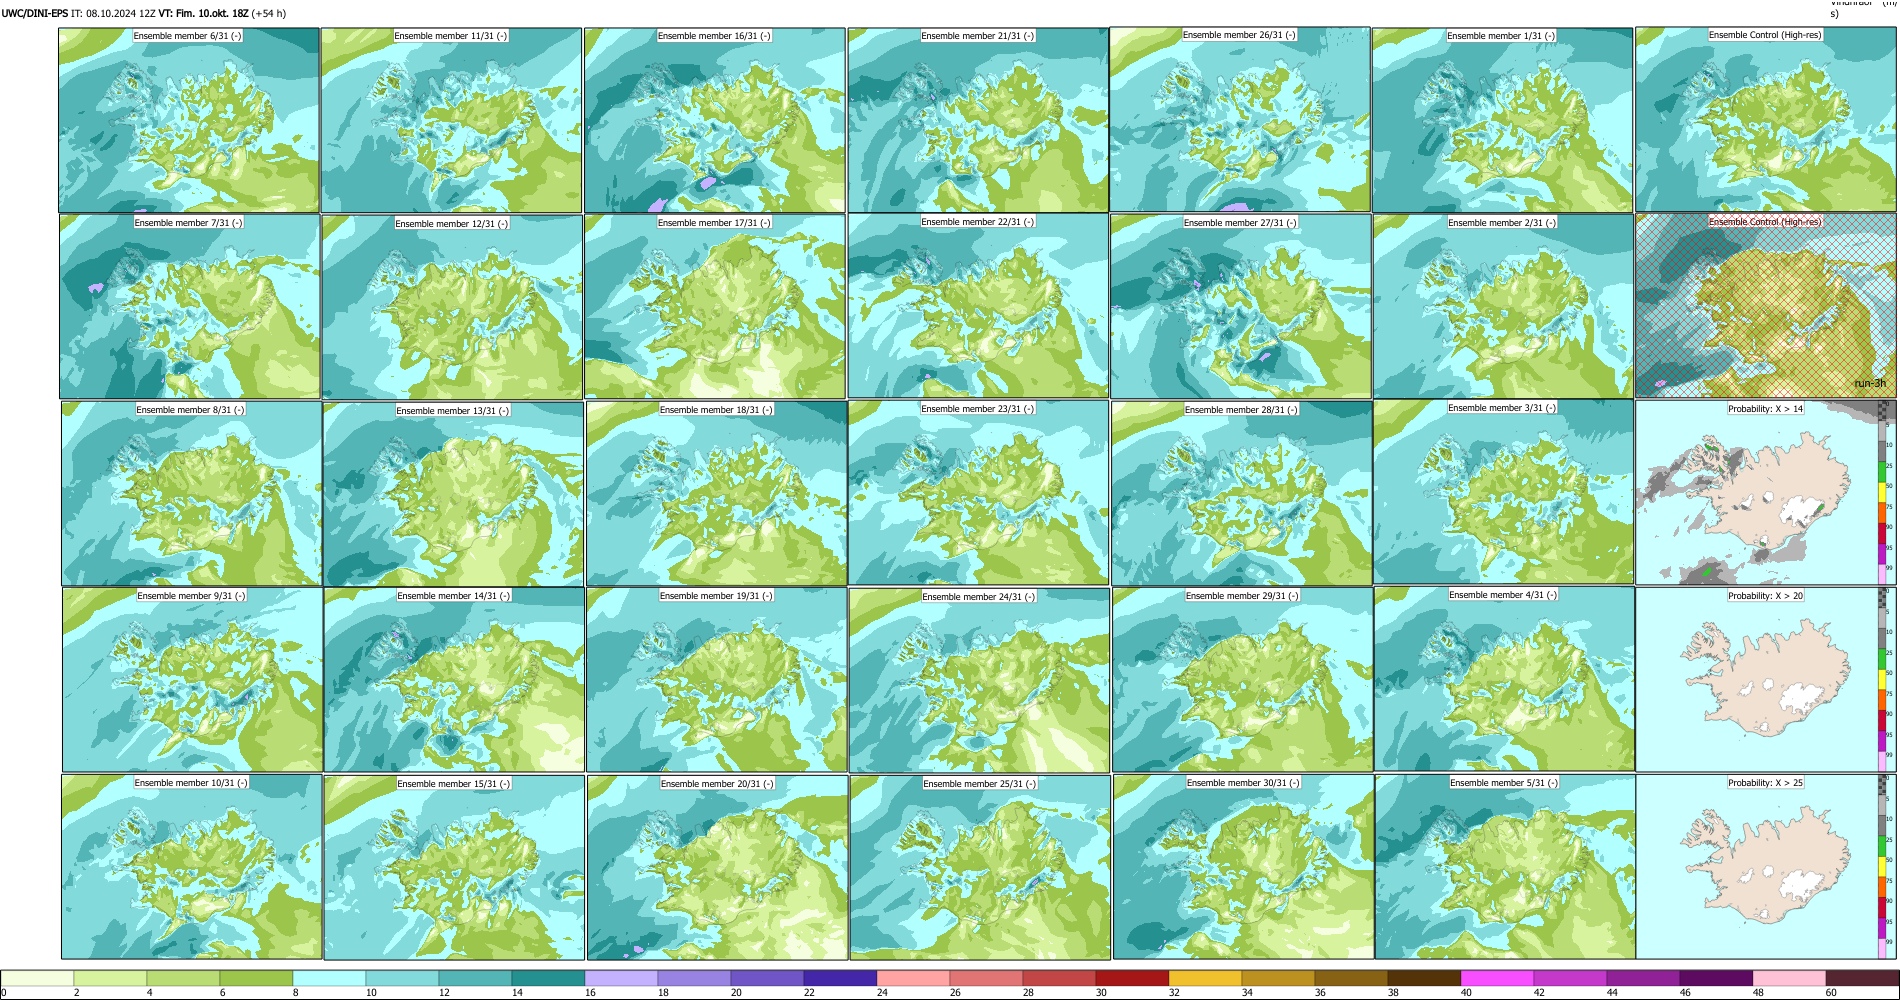Click the 'Ensemble member 15/31 (-)' label

454,784
